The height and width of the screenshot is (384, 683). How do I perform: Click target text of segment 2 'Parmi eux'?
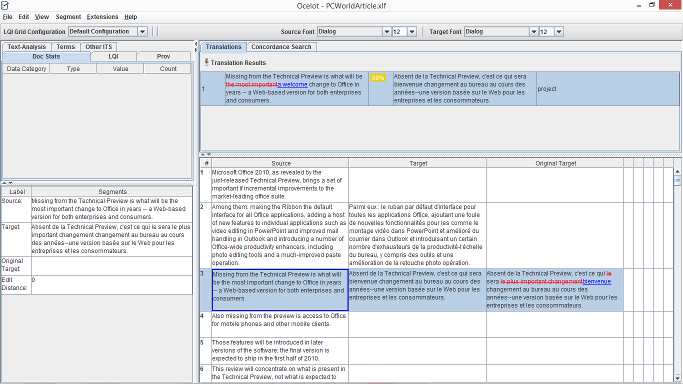pyautogui.click(x=417, y=235)
